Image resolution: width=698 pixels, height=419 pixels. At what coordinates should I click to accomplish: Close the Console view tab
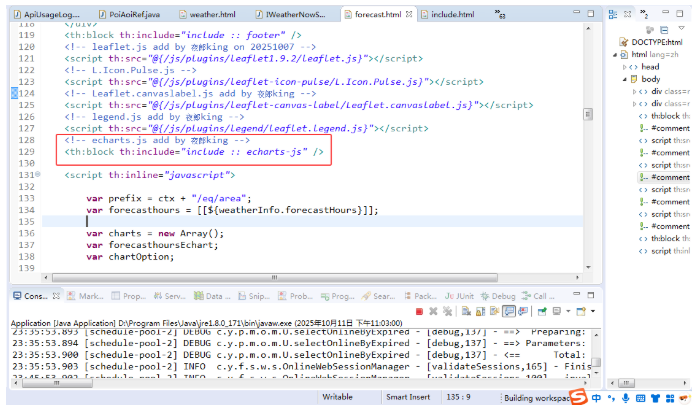(56, 296)
